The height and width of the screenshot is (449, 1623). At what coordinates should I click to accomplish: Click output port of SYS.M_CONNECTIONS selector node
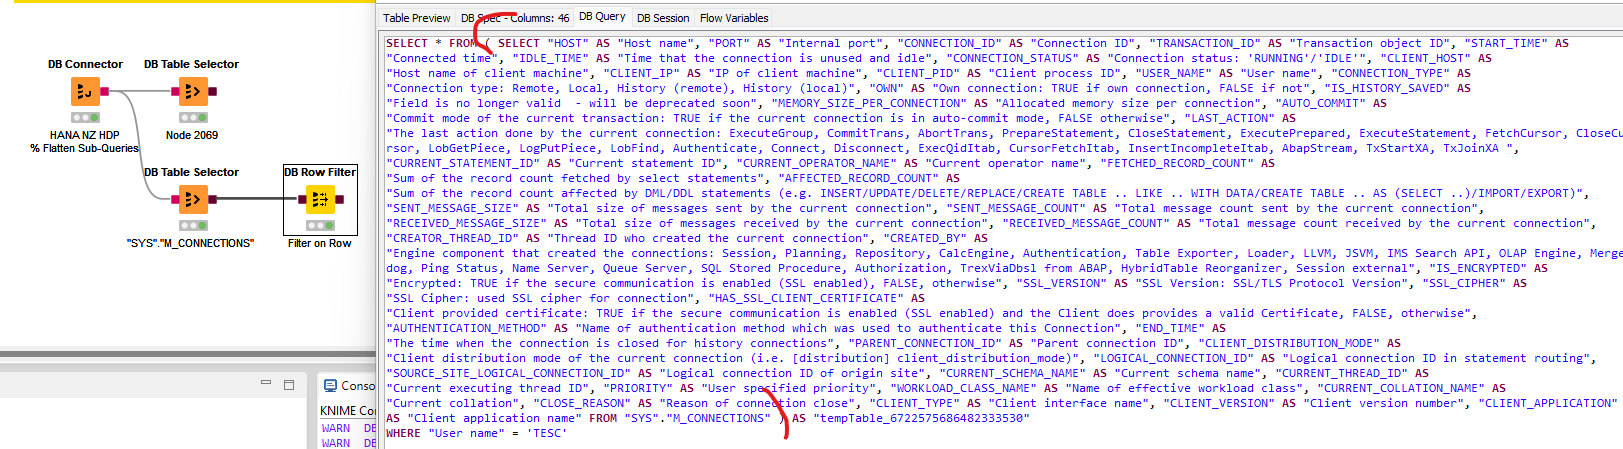pyautogui.click(x=212, y=200)
